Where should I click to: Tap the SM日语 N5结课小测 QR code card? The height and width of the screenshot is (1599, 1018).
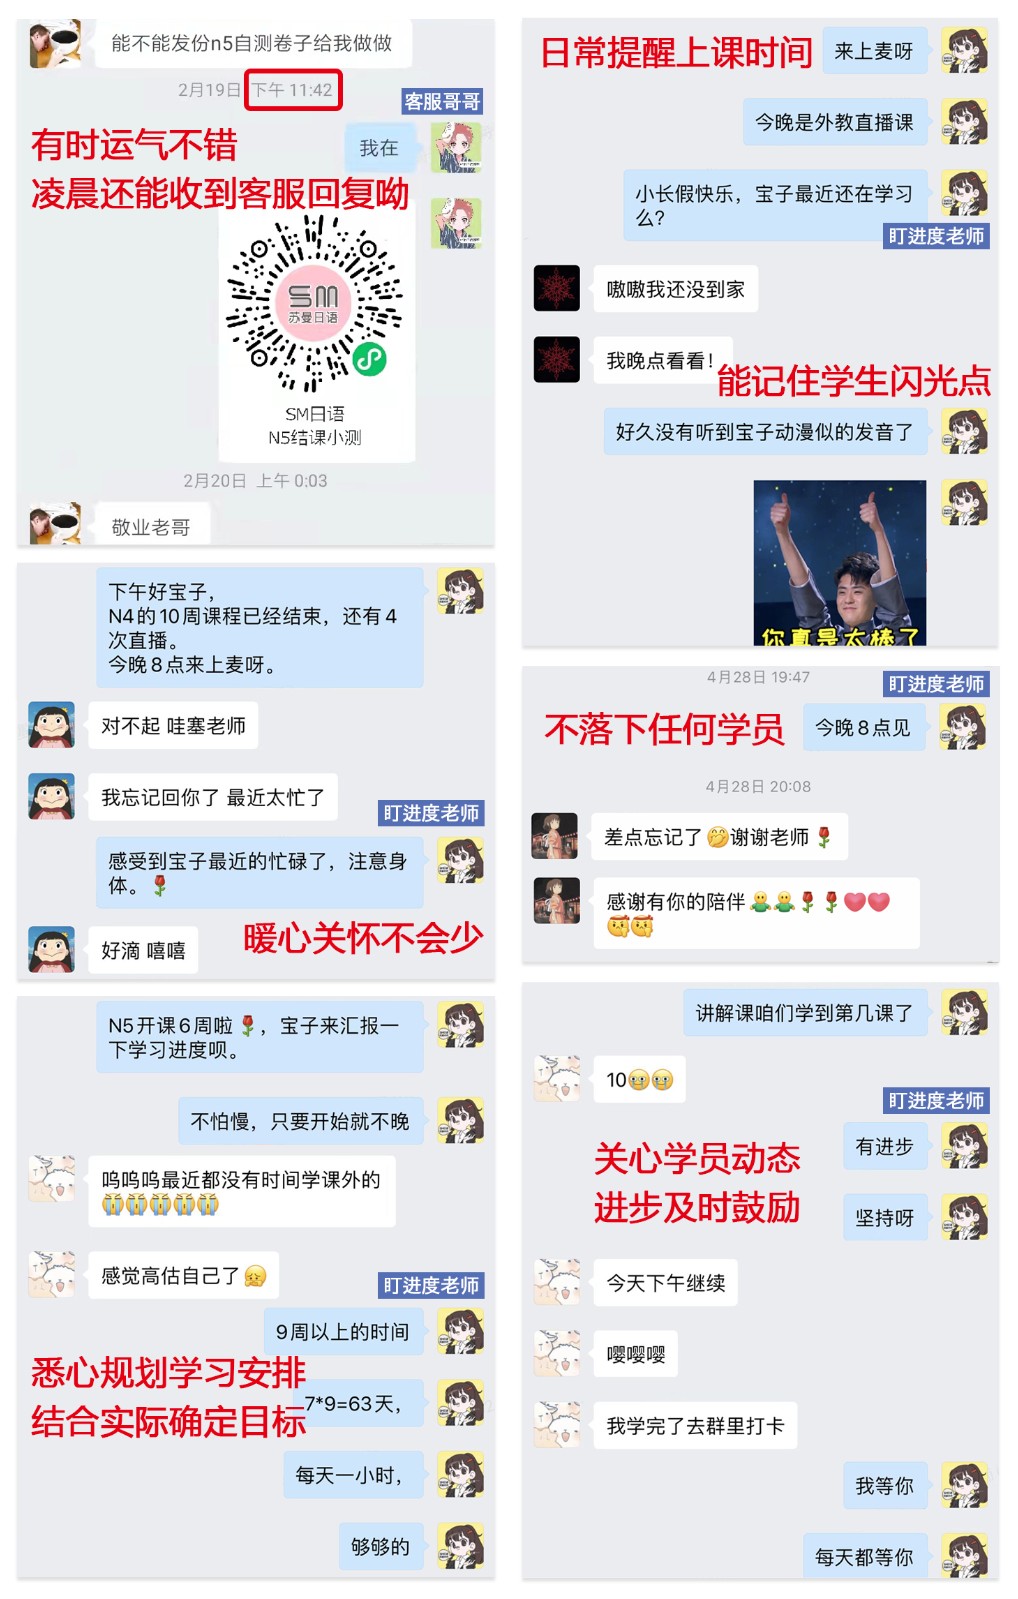click(316, 332)
